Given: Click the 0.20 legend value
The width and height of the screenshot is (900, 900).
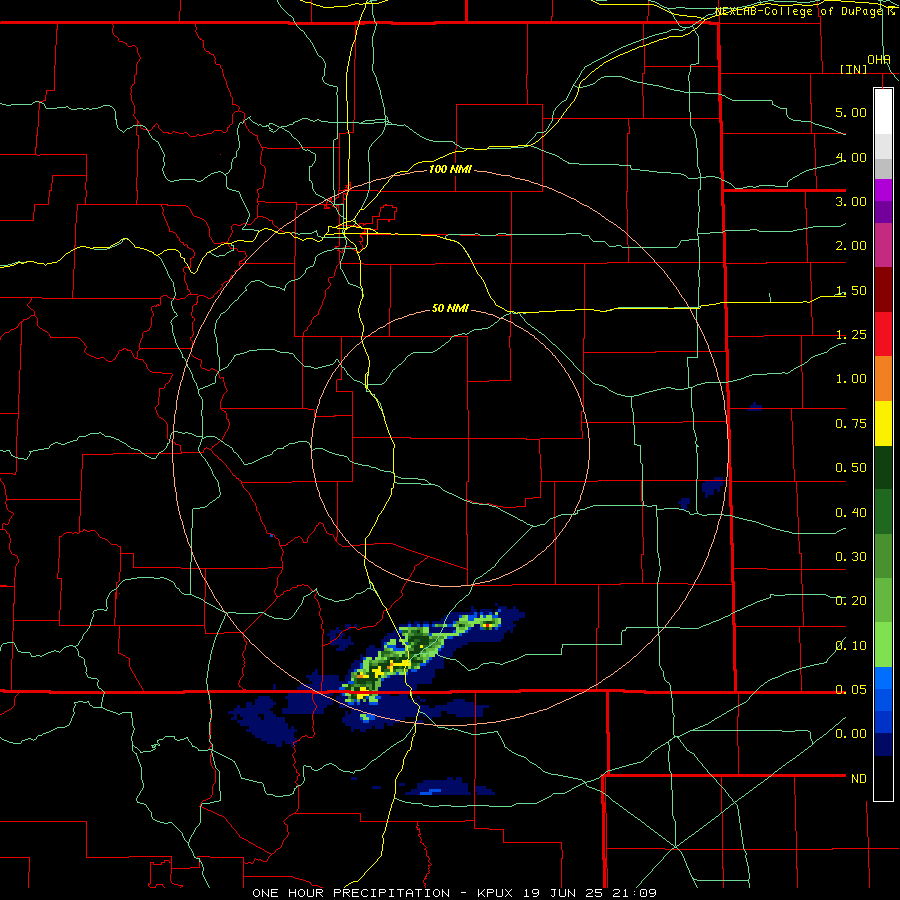Looking at the screenshot, I should [x=851, y=601].
